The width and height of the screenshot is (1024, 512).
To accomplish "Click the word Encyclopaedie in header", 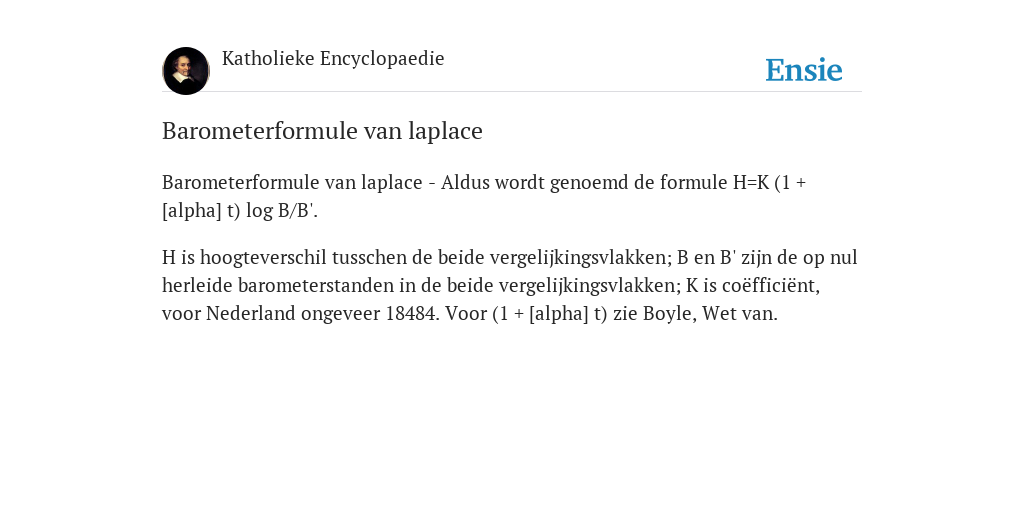I will (x=382, y=59).
